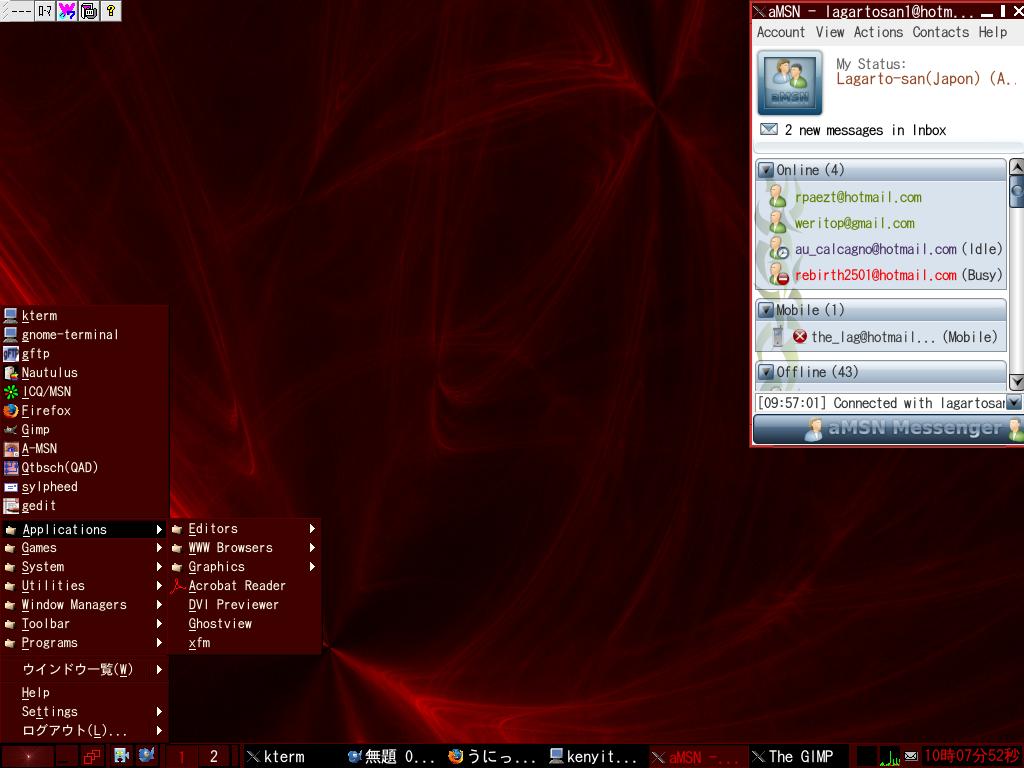Click The GIMP taskbar button
Screen dimensions: 1024x768
(x=799, y=756)
